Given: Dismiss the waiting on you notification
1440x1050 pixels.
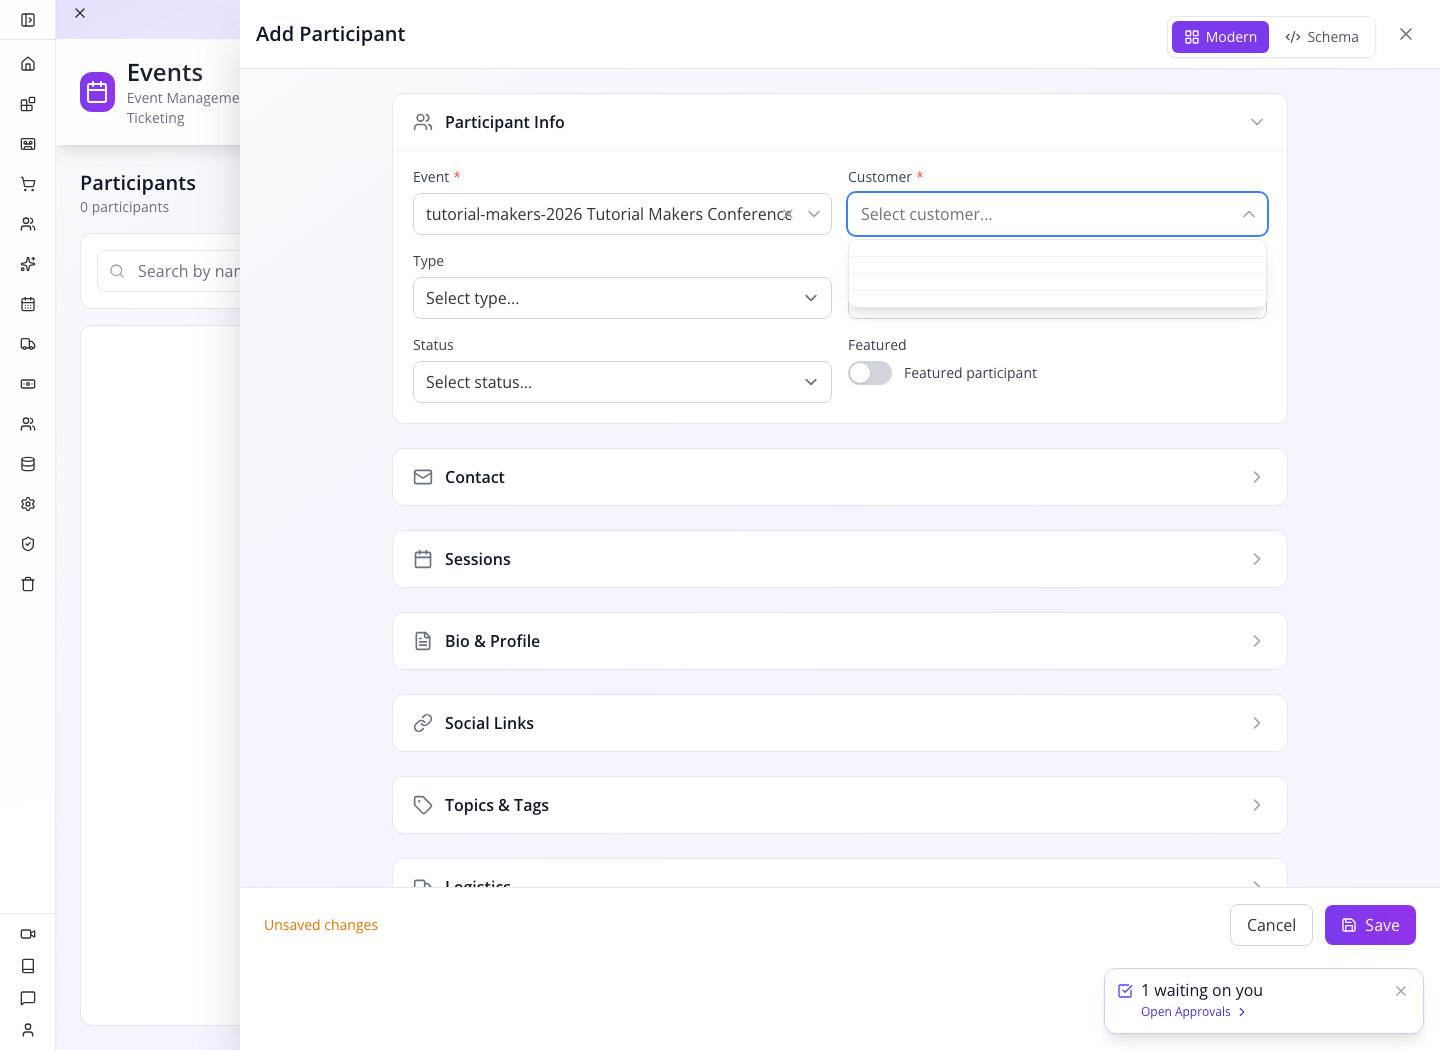Looking at the screenshot, I should [1401, 991].
